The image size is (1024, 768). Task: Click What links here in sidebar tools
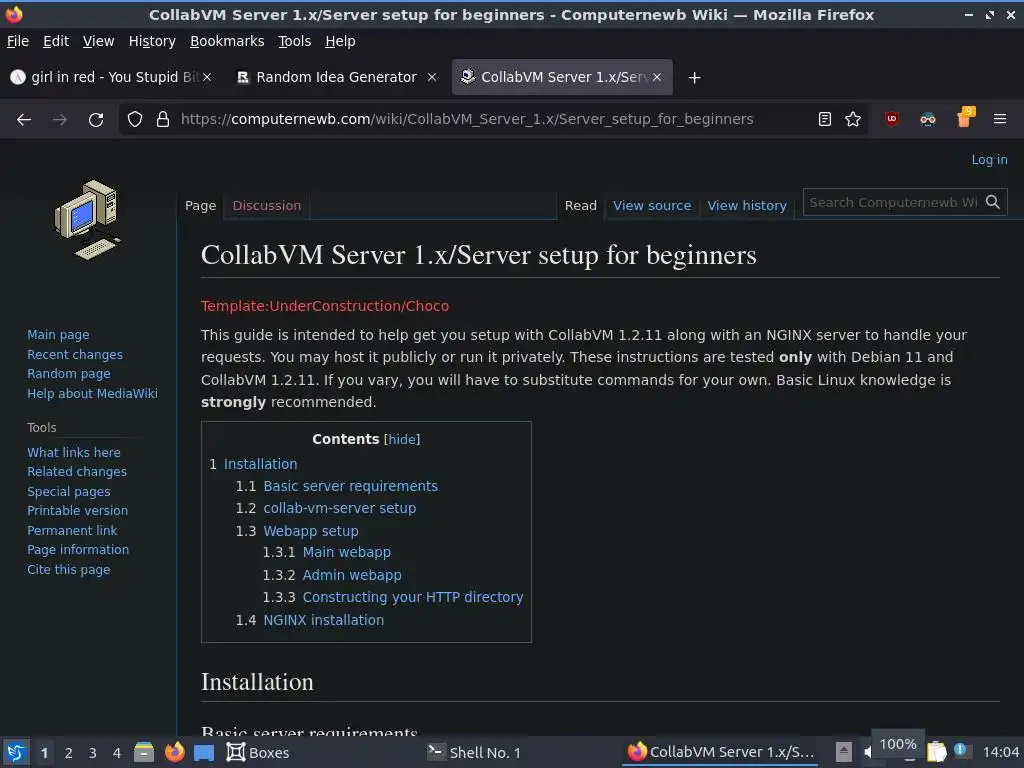(x=74, y=453)
